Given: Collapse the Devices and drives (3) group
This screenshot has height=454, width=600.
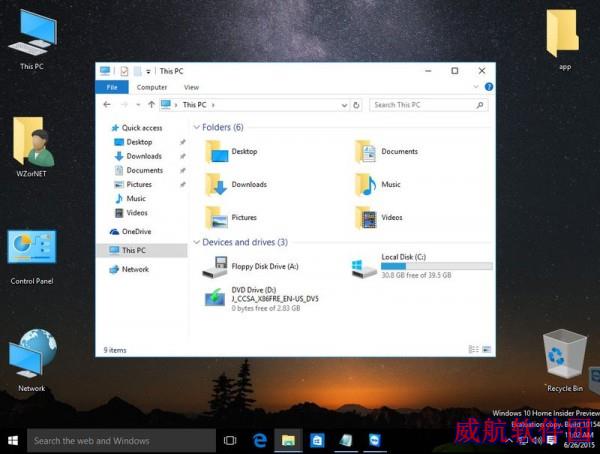Looking at the screenshot, I should tap(197, 242).
